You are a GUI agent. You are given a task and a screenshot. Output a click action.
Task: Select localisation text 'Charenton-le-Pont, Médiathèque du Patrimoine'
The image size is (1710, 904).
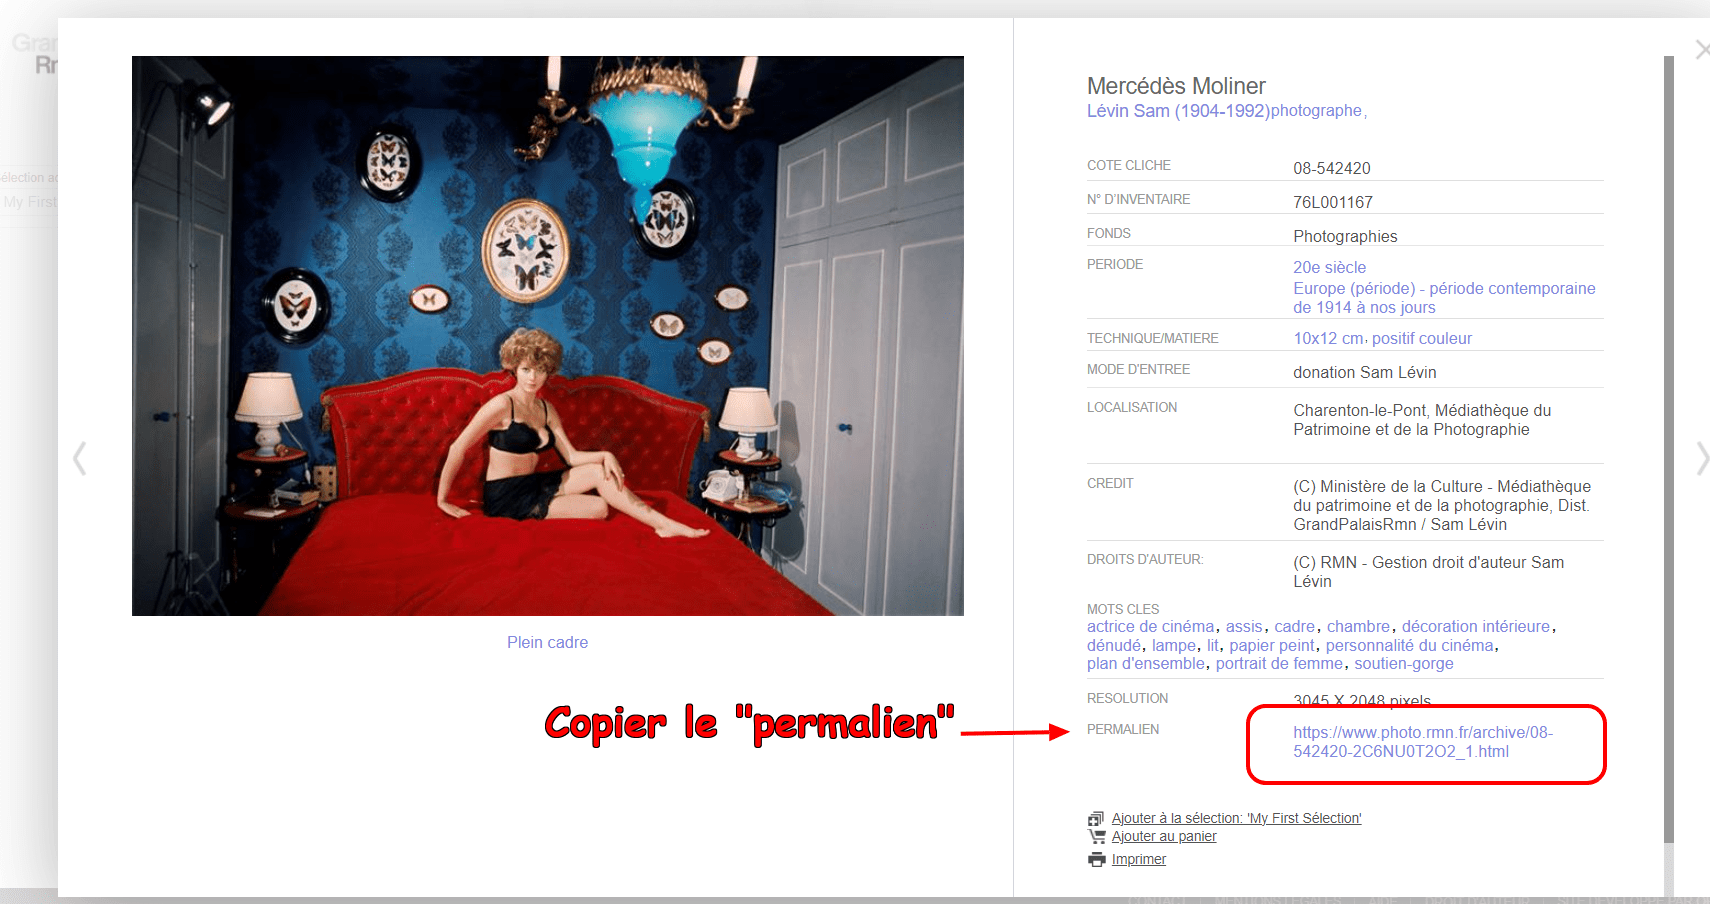[1422, 420]
